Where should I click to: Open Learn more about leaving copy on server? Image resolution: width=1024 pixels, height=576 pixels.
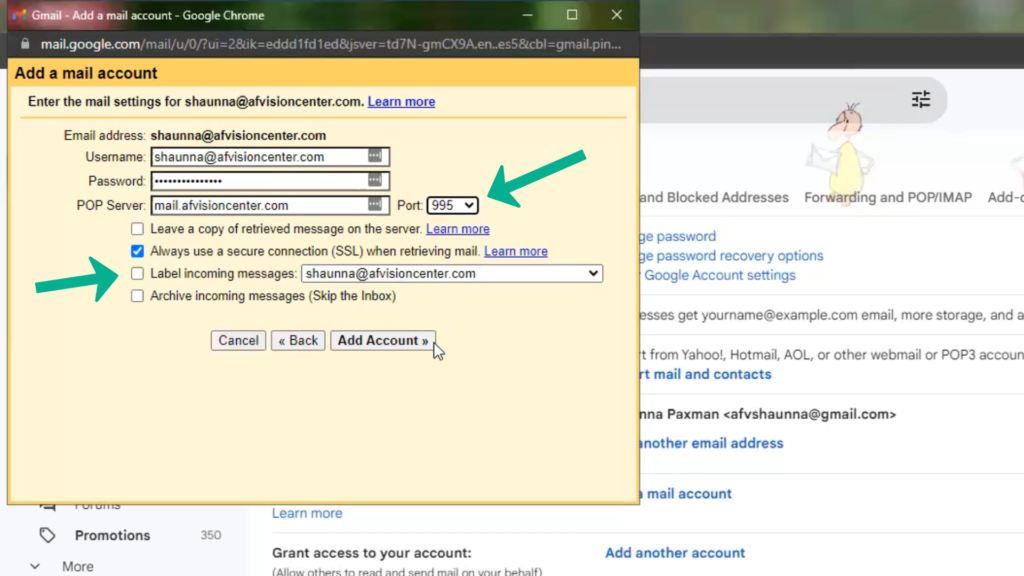(458, 229)
